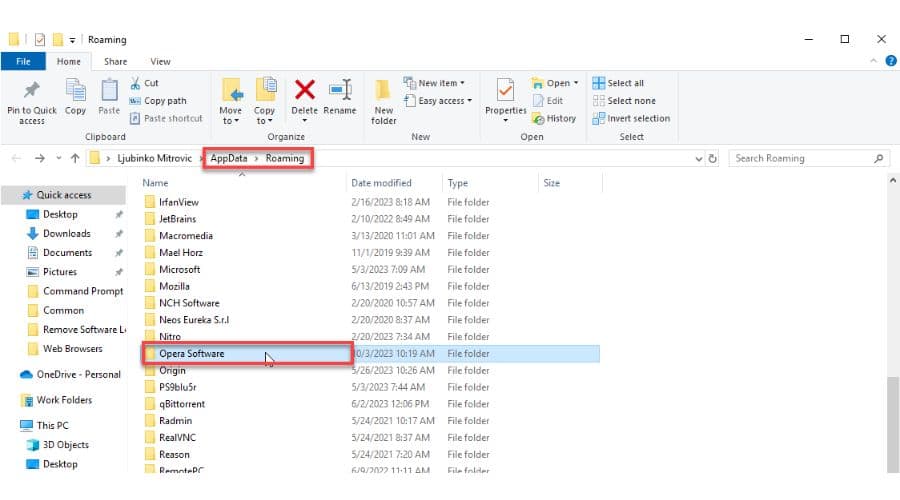Select Downloads in Quick access
The height and width of the screenshot is (500, 900).
[67, 234]
